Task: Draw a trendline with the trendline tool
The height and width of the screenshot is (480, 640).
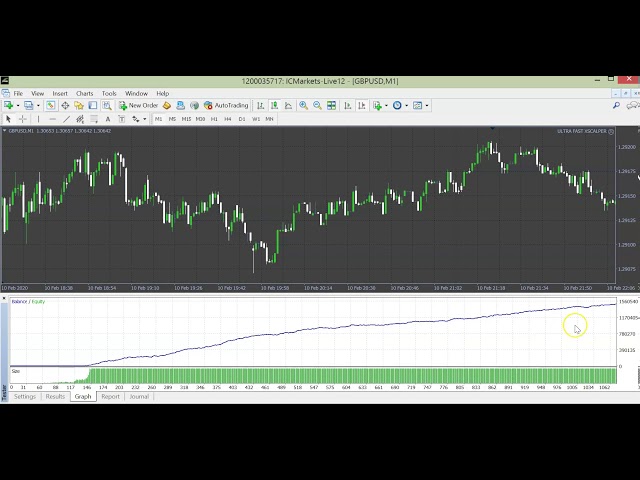Action: (x=67, y=119)
